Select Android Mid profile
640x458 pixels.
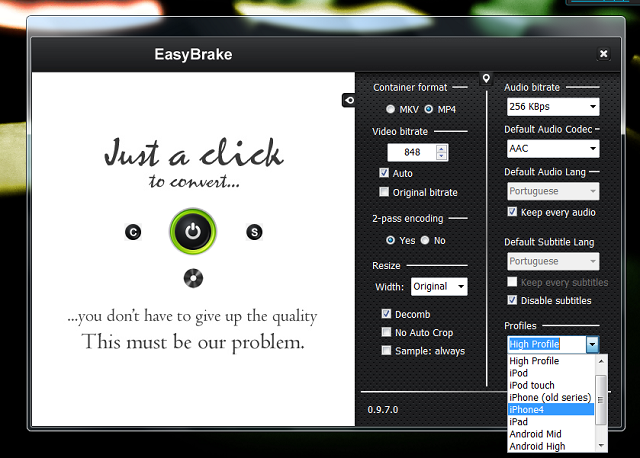click(551, 434)
